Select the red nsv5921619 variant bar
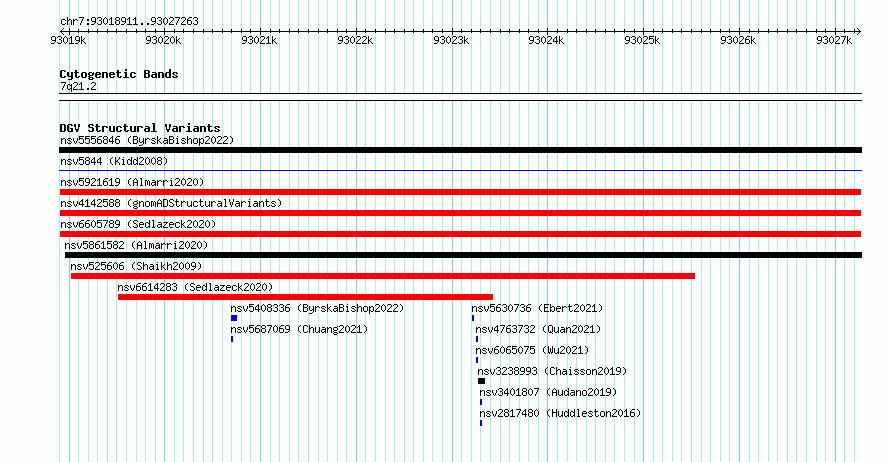890x462 pixels. (460, 192)
